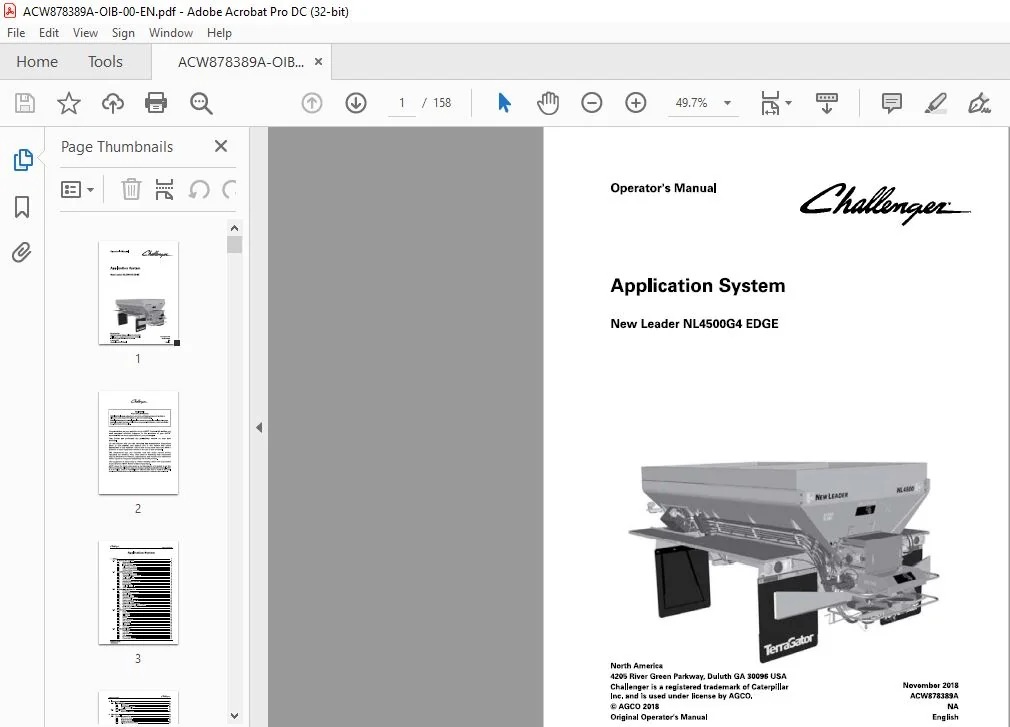This screenshot has width=1010, height=727.
Task: Click thumbnail scrollbar up arrow
Action: coord(234,228)
